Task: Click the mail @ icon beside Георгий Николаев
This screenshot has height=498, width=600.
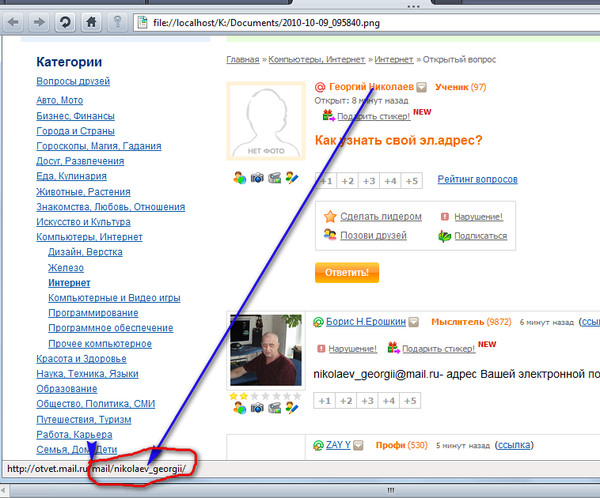Action: pos(320,87)
